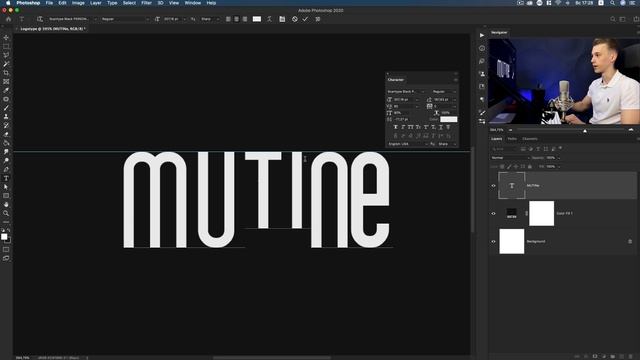Screen dimensions: 640x360
Task: Select the Frame tool
Action: click(6, 82)
